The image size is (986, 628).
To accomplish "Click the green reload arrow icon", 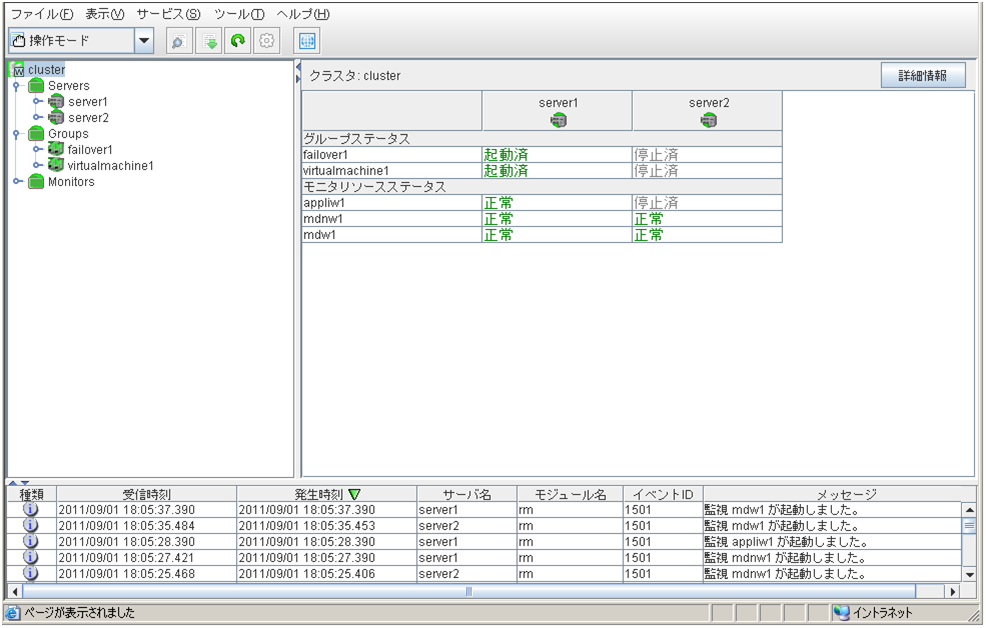I will click(238, 41).
